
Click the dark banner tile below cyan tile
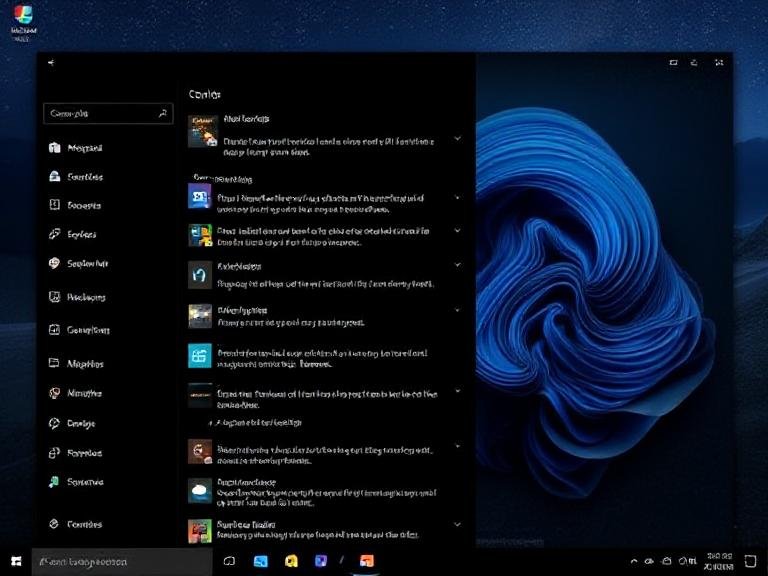[200, 395]
